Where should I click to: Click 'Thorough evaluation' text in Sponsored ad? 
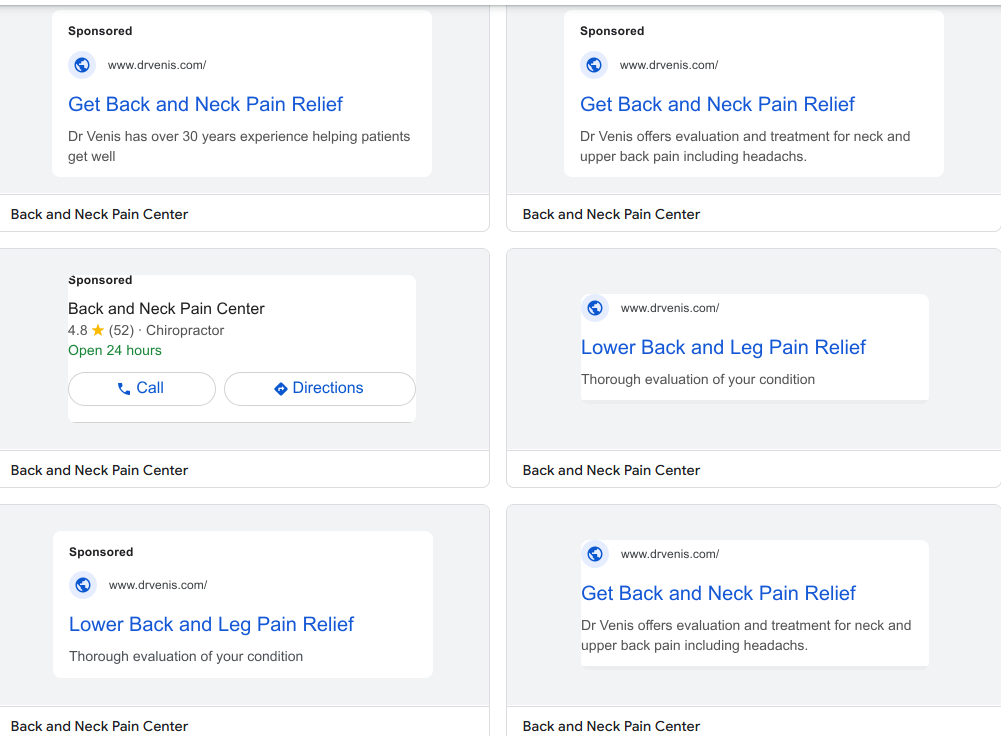click(x=186, y=657)
